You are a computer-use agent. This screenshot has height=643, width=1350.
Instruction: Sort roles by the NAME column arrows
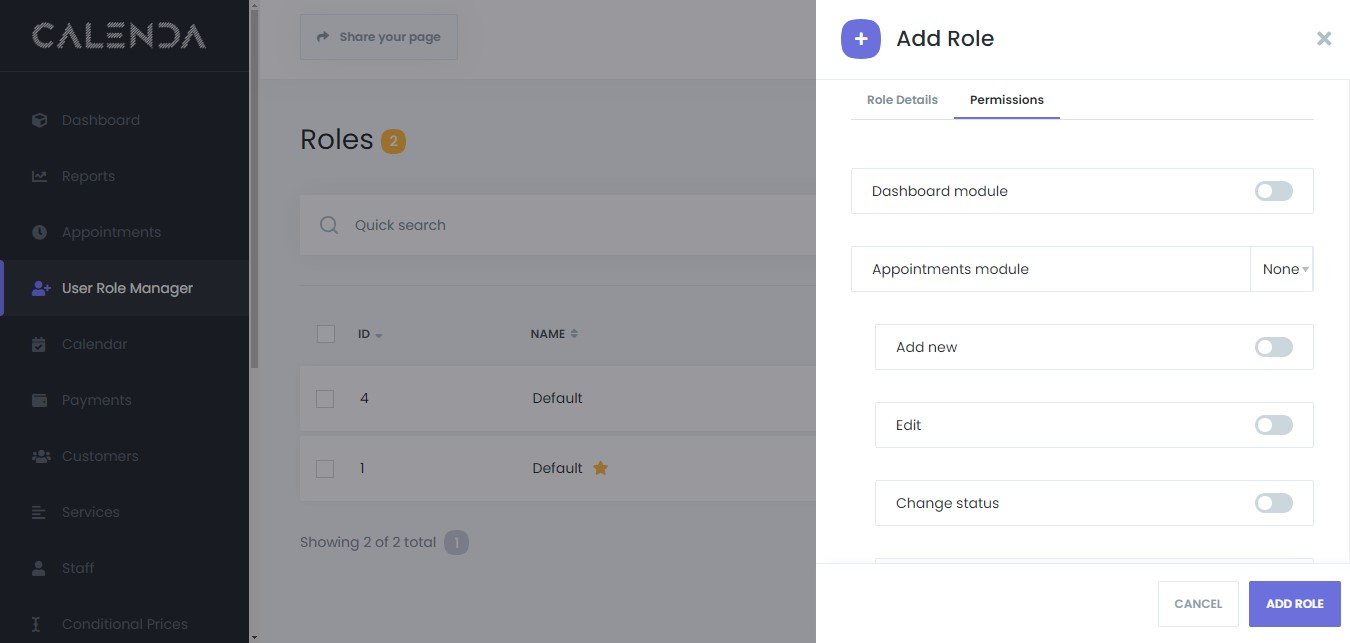pyautogui.click(x=574, y=334)
